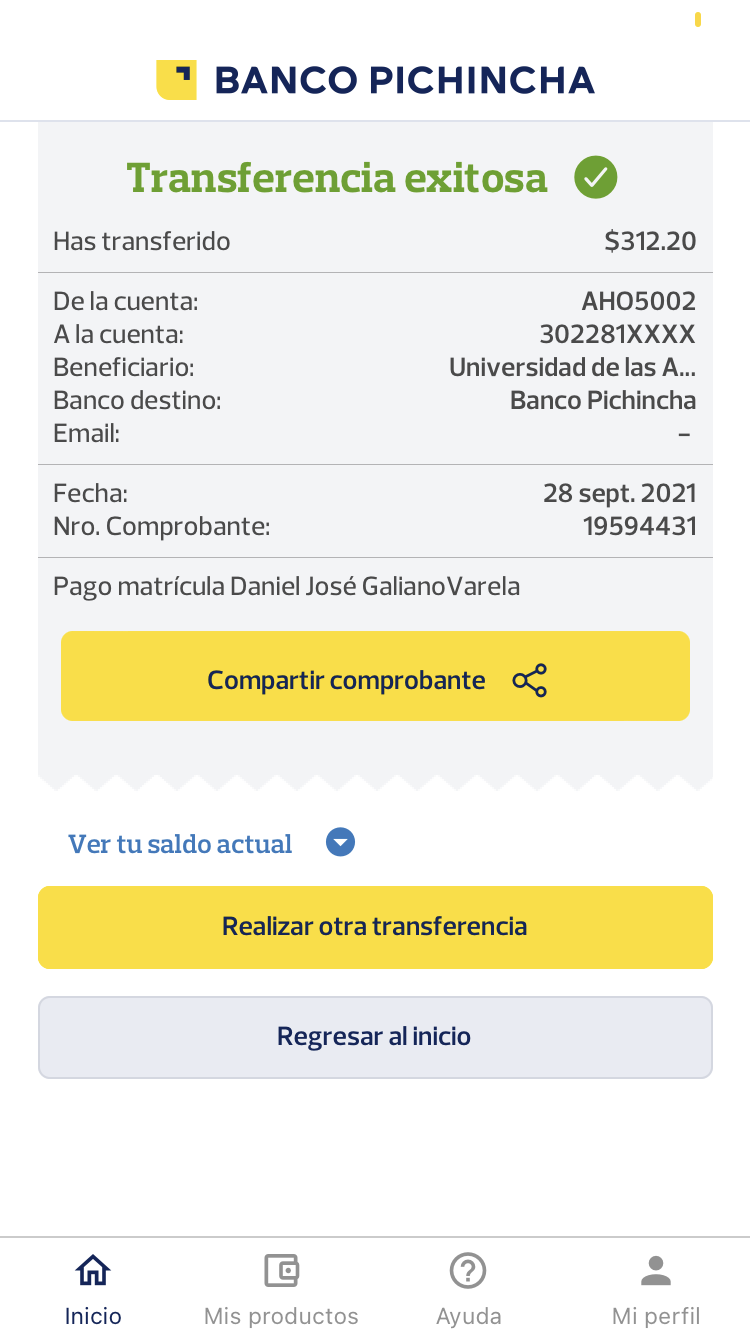Tap the Mis productos wallet icon
The width and height of the screenshot is (750, 1334).
(281, 1270)
